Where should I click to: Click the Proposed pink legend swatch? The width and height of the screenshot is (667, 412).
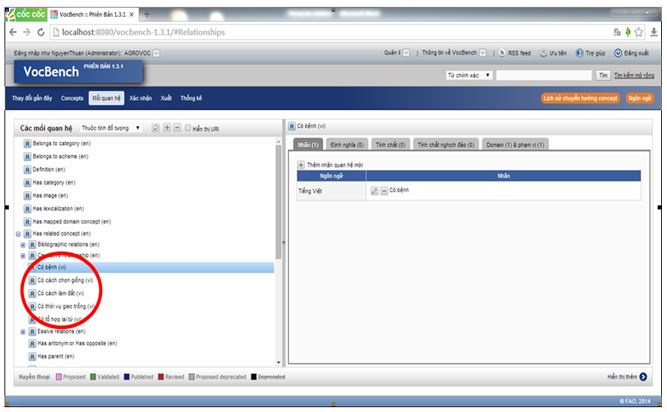pyautogui.click(x=59, y=377)
